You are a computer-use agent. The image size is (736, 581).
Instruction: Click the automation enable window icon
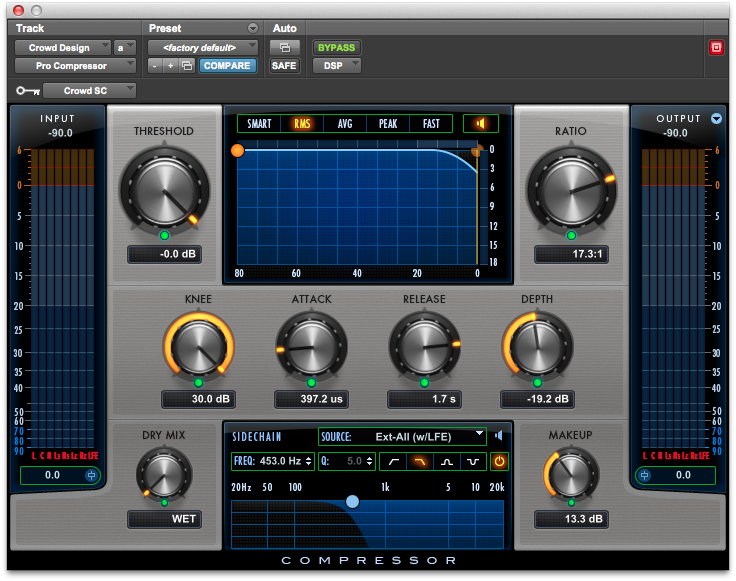(x=284, y=47)
